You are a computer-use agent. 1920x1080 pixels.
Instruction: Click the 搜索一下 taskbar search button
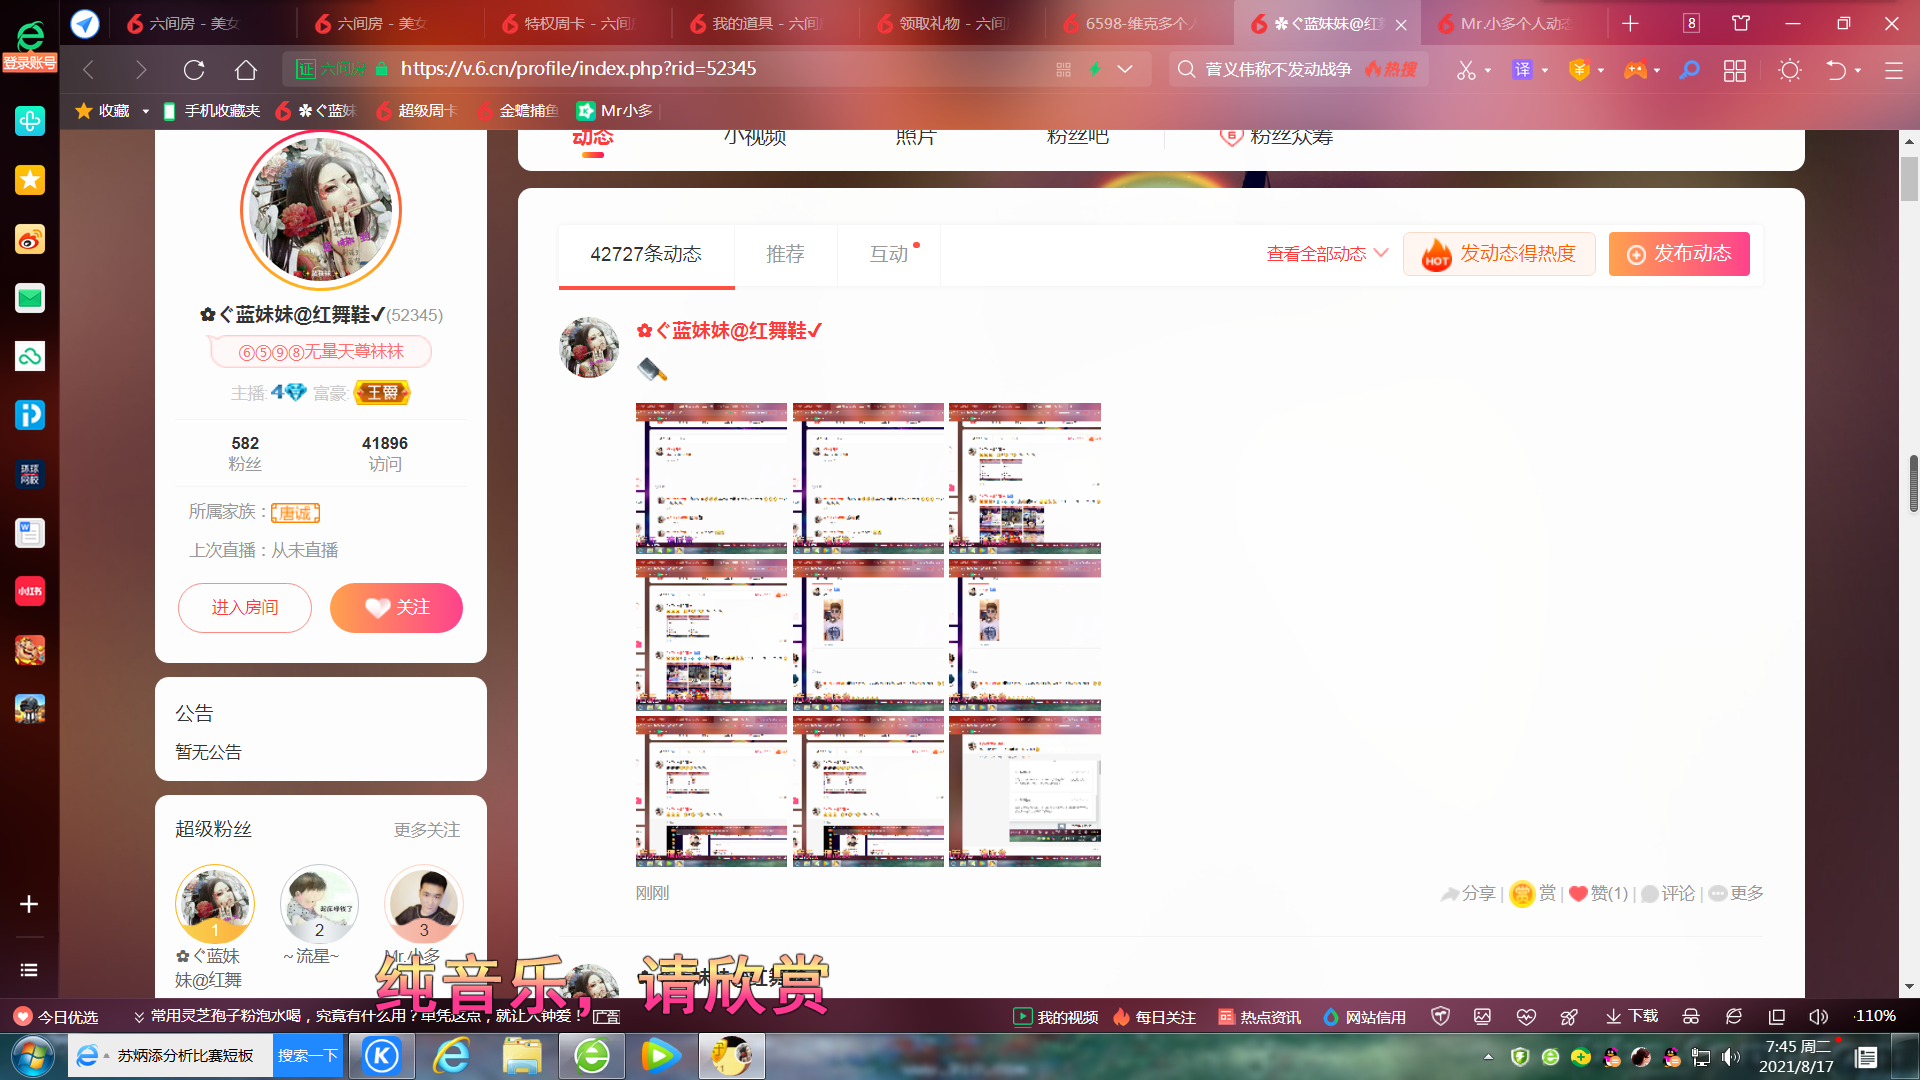(x=308, y=1056)
